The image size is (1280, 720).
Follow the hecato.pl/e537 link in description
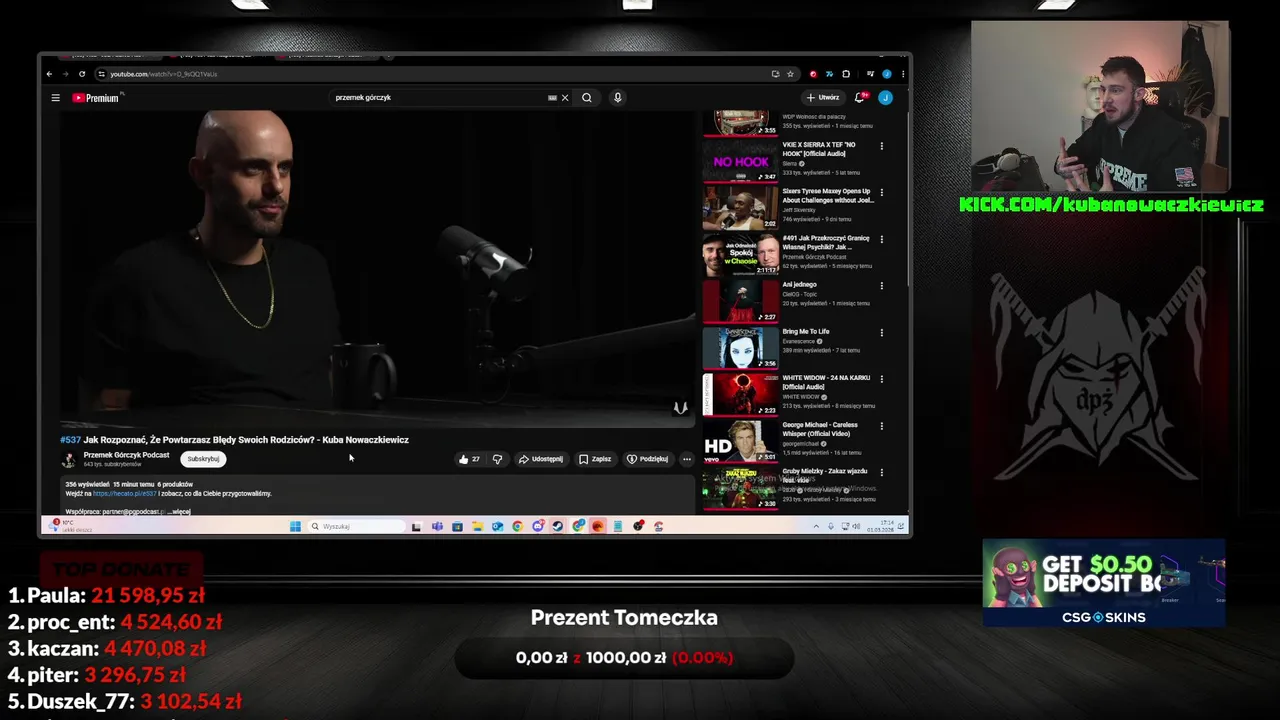(x=125, y=494)
